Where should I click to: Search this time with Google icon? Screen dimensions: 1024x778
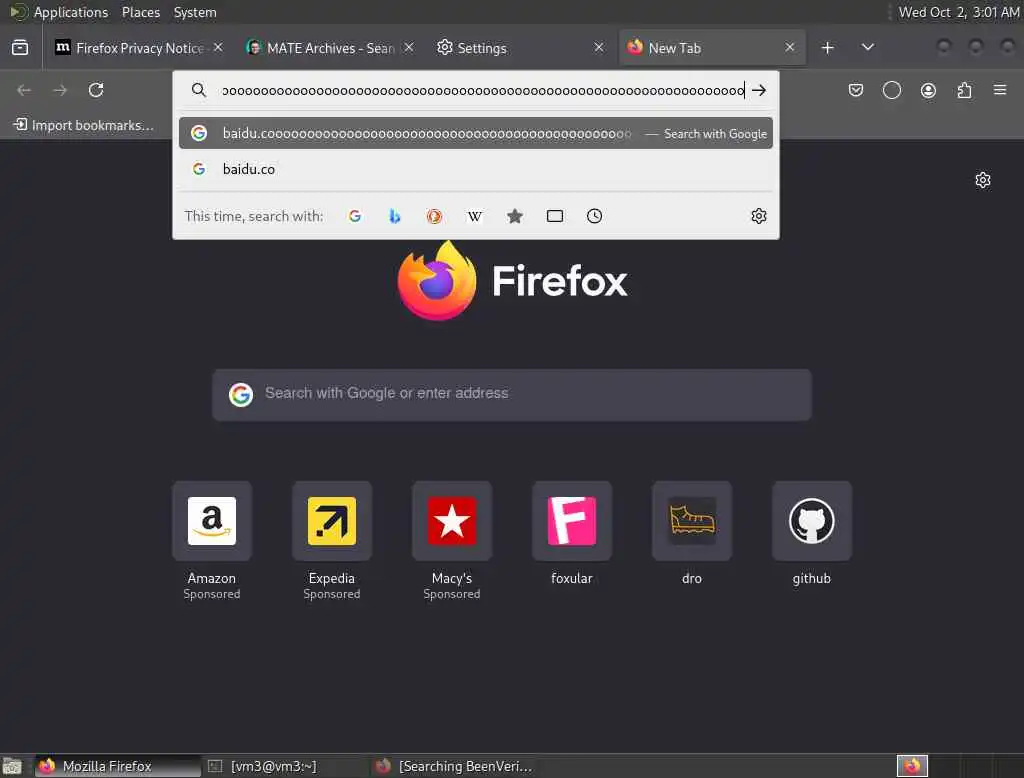(355, 216)
